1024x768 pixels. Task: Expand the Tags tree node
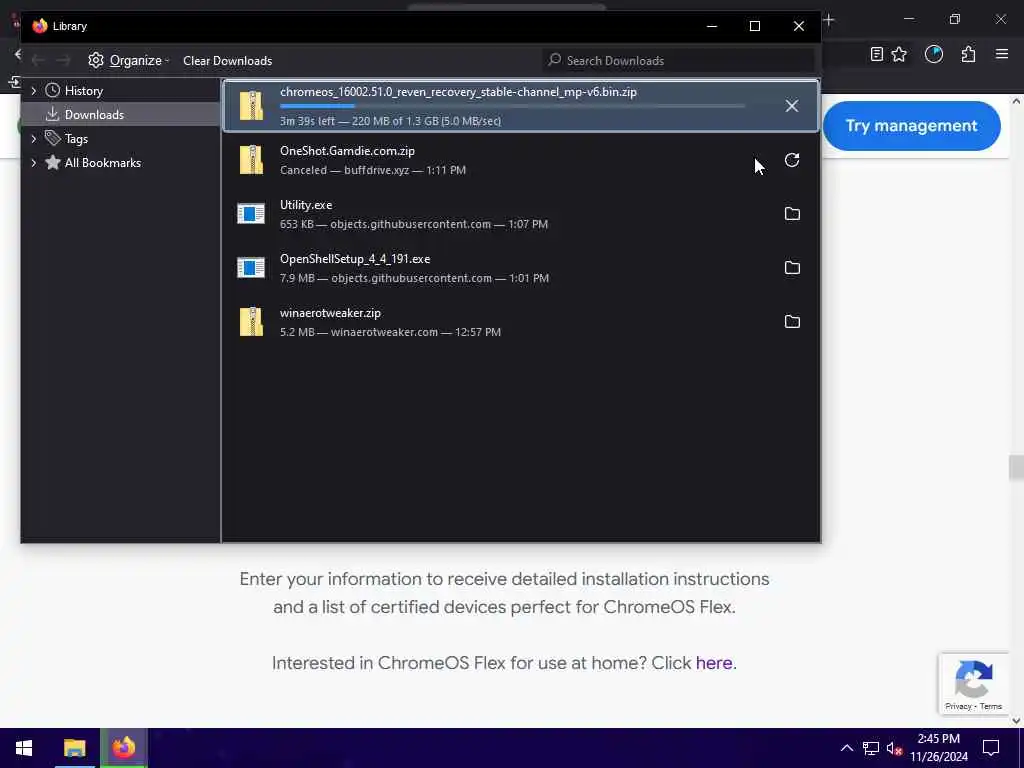click(x=33, y=138)
